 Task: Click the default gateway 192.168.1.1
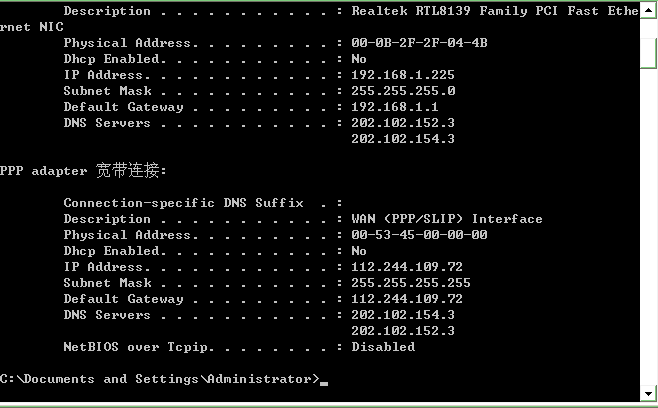click(x=395, y=107)
